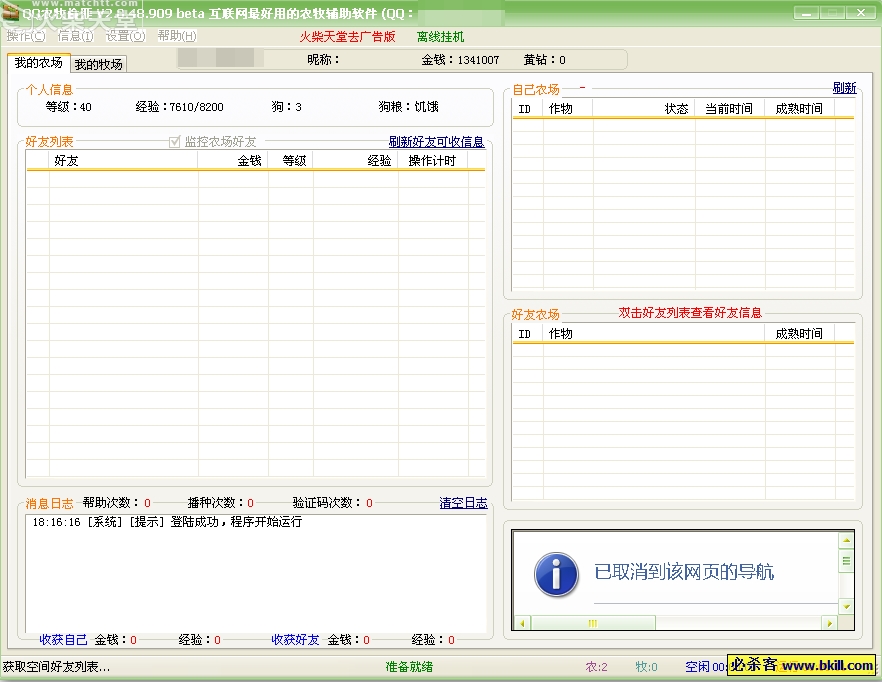Switch to the 我的牧场 tab
882x682 pixels.
coord(99,64)
